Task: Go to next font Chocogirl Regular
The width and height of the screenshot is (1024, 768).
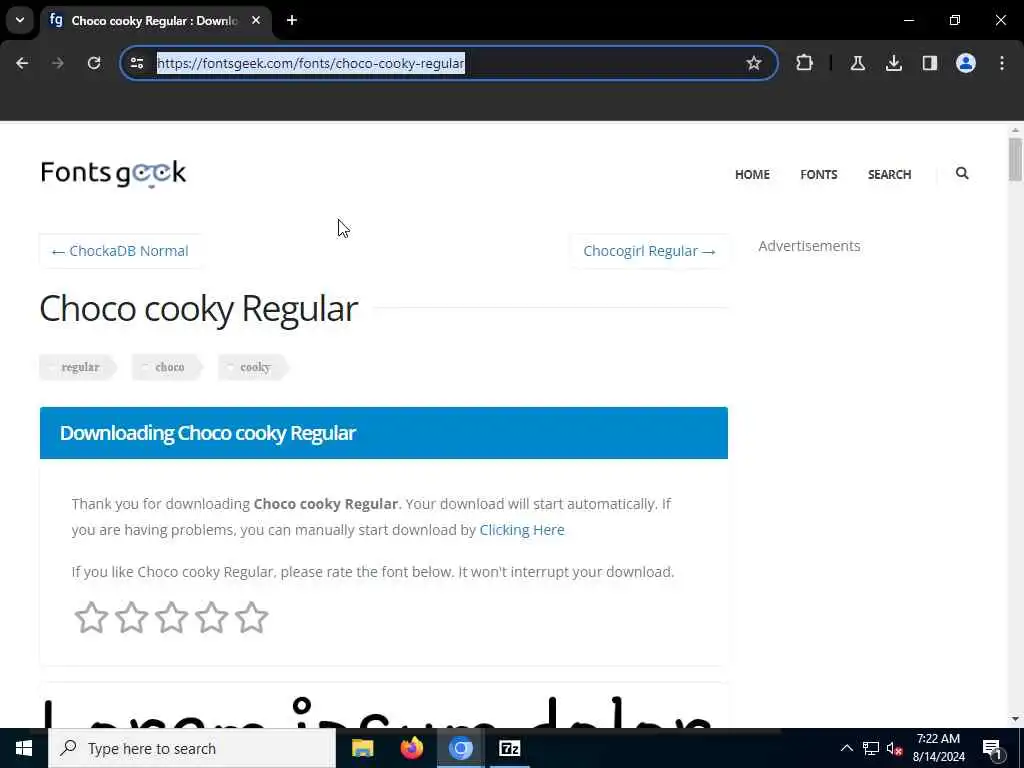Action: pos(649,251)
